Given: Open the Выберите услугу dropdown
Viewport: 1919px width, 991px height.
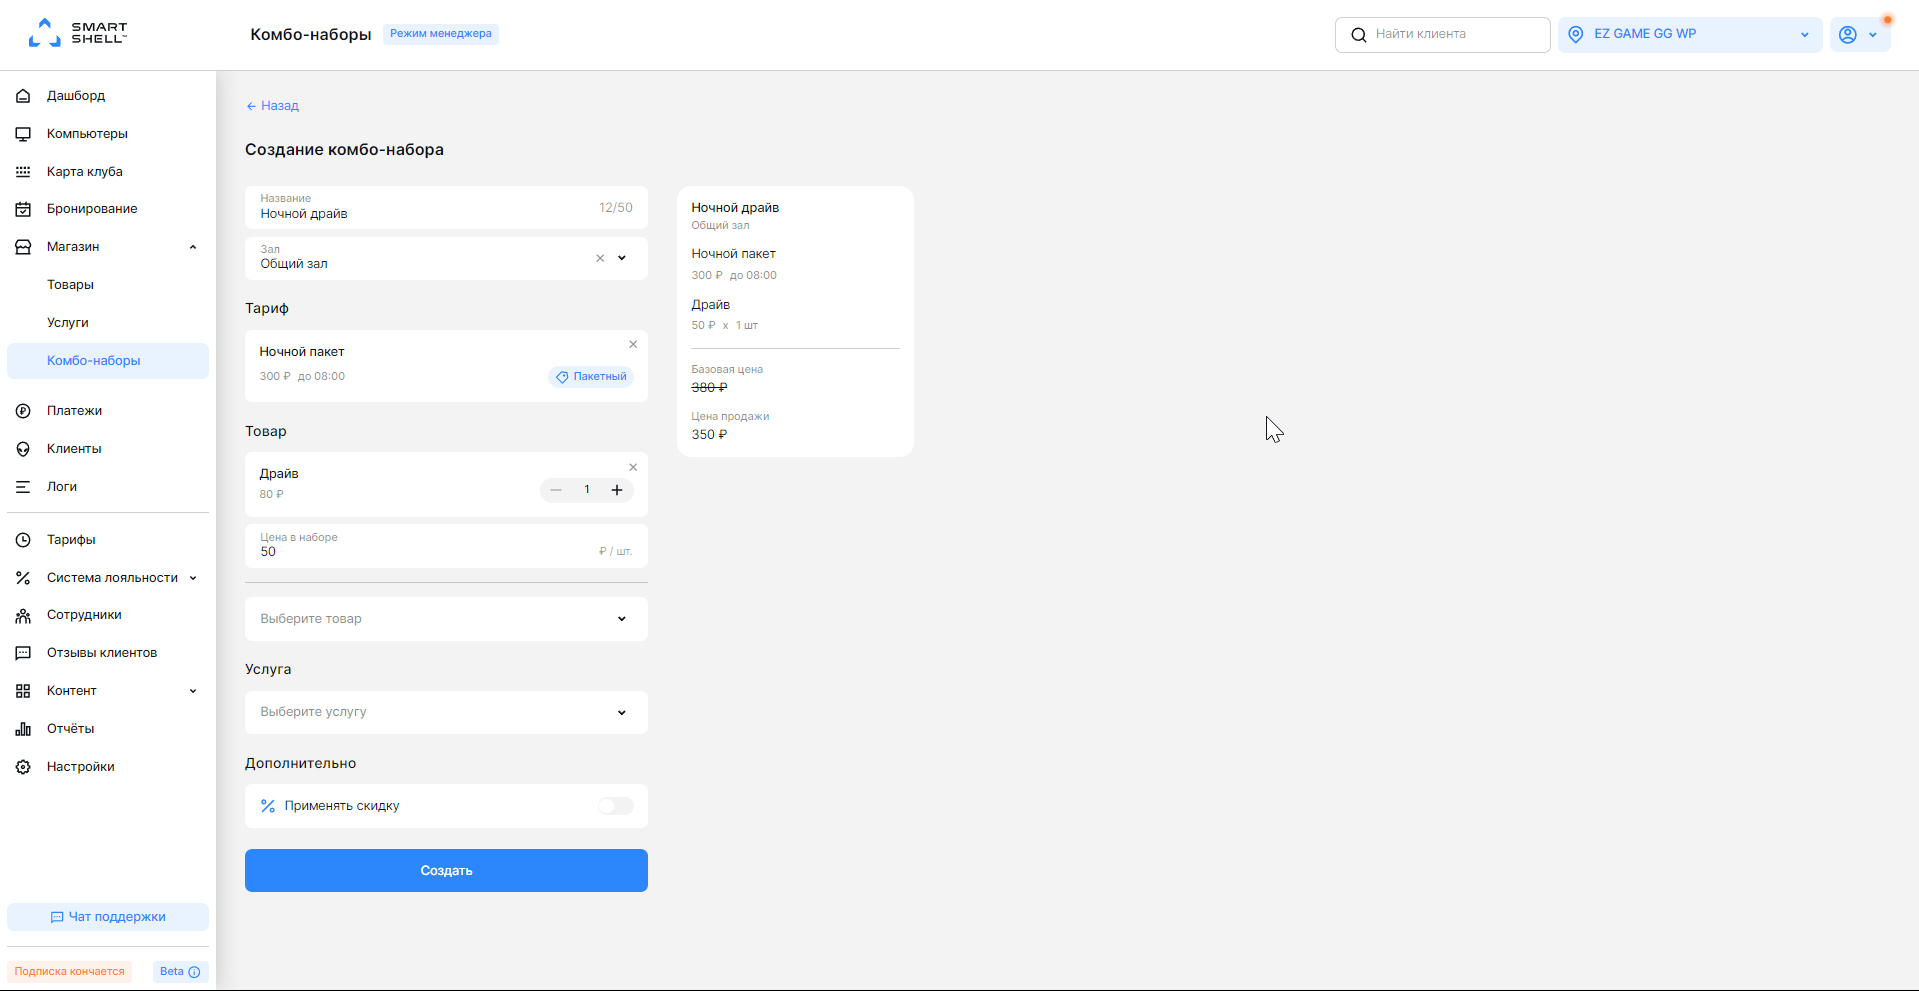Looking at the screenshot, I should point(446,712).
